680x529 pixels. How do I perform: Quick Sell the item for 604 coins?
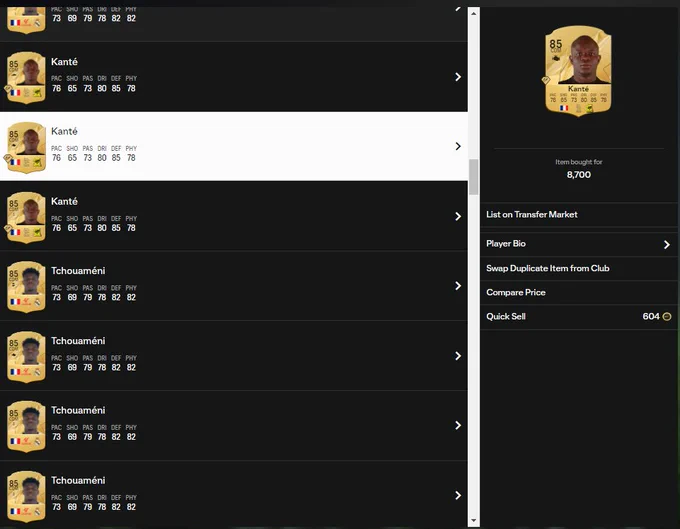[x=579, y=317]
